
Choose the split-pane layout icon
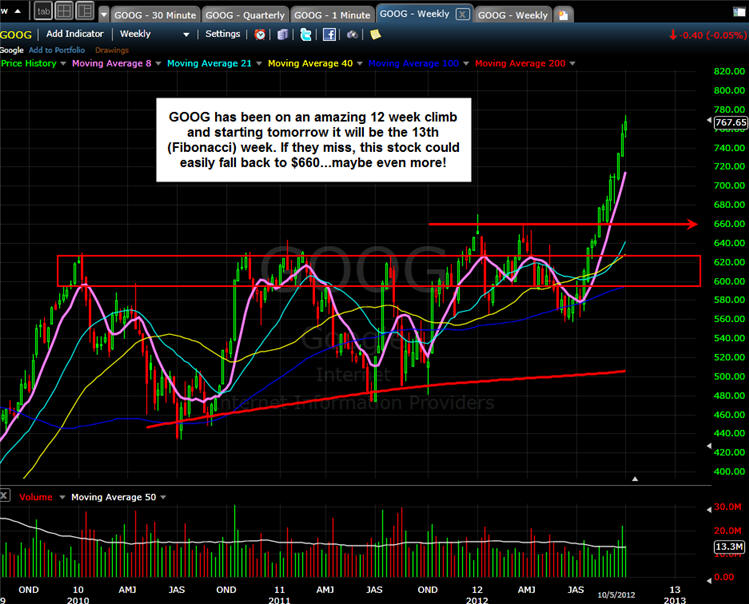(x=85, y=11)
